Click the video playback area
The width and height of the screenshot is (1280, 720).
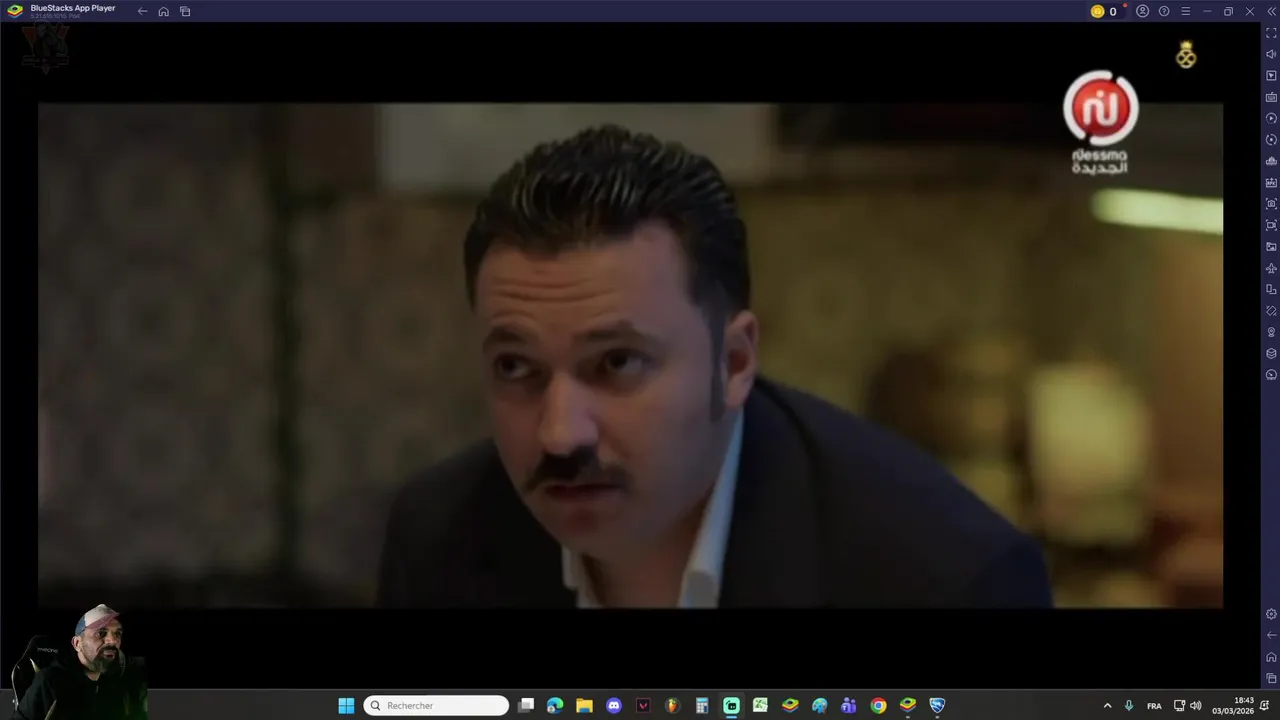630,355
